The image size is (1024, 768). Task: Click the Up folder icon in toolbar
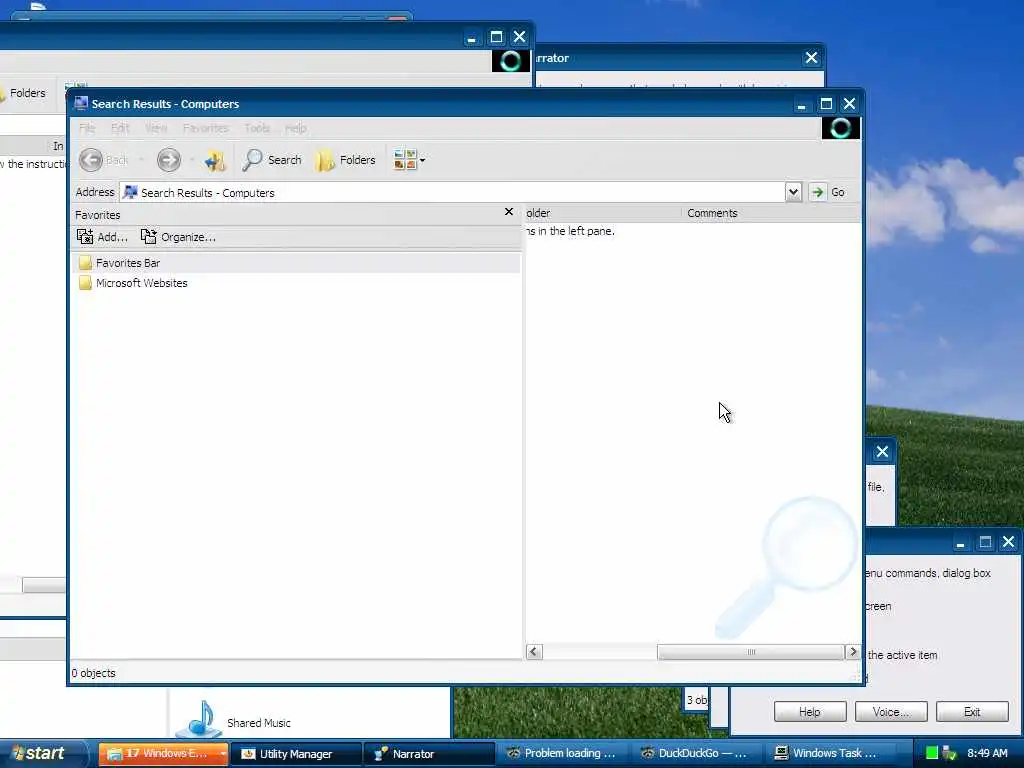click(x=214, y=160)
